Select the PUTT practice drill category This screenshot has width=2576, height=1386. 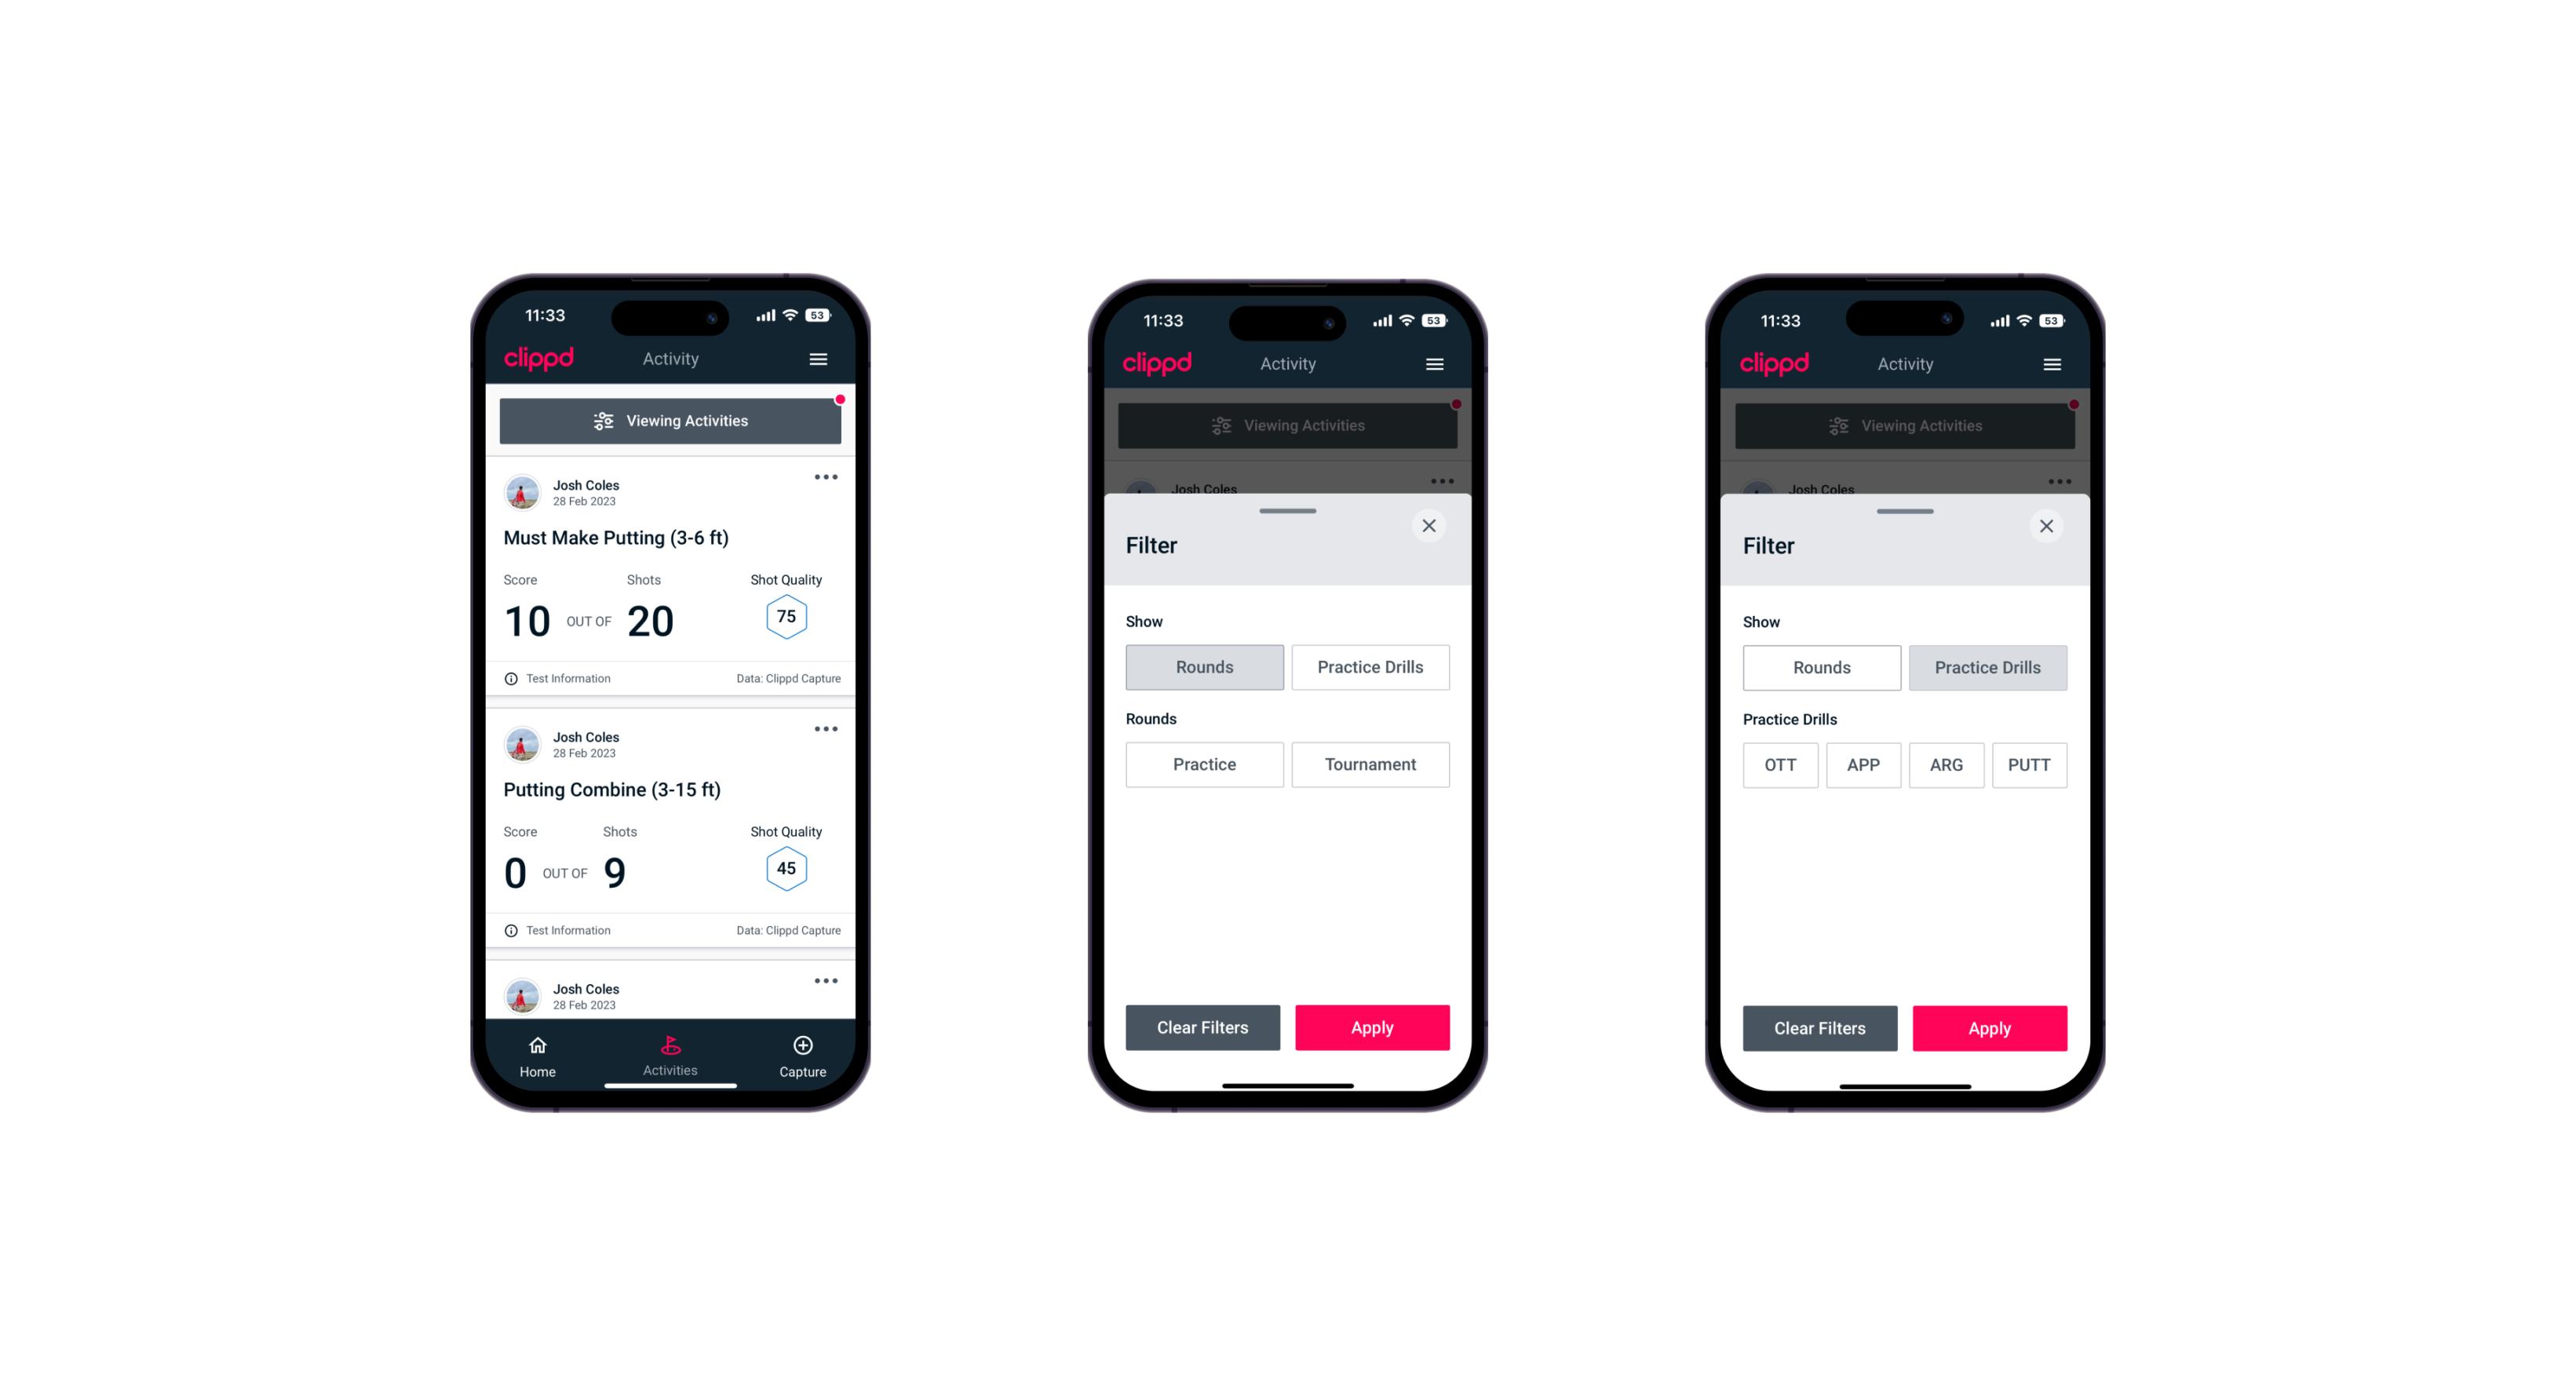[x=2035, y=764]
